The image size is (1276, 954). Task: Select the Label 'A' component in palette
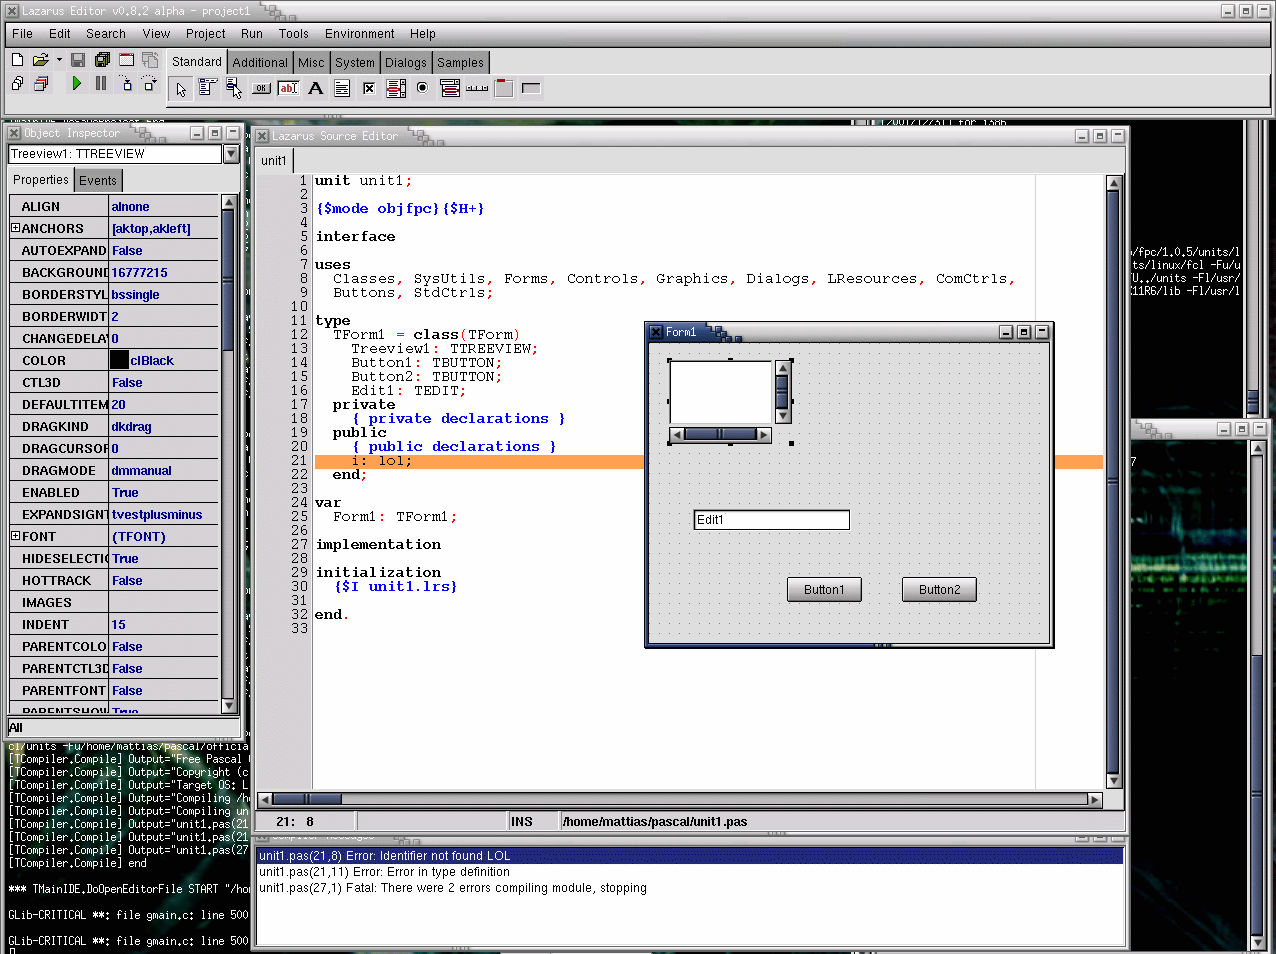pos(315,88)
